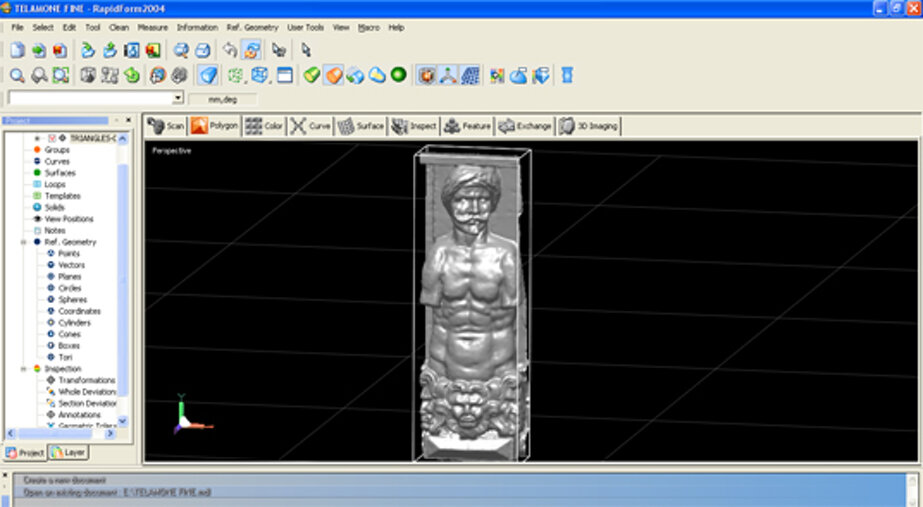The image size is (923, 507).
Task: Switch to the Layer tab
Action: point(69,453)
